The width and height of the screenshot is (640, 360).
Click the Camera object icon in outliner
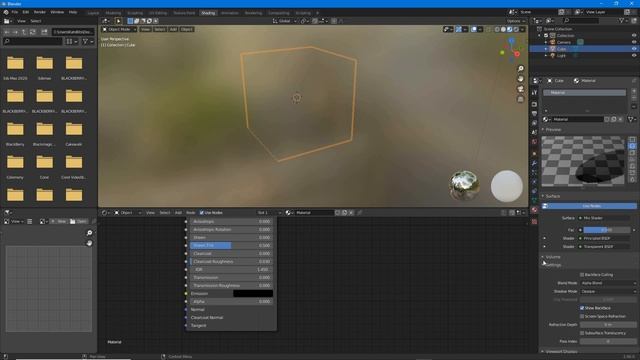coord(553,42)
